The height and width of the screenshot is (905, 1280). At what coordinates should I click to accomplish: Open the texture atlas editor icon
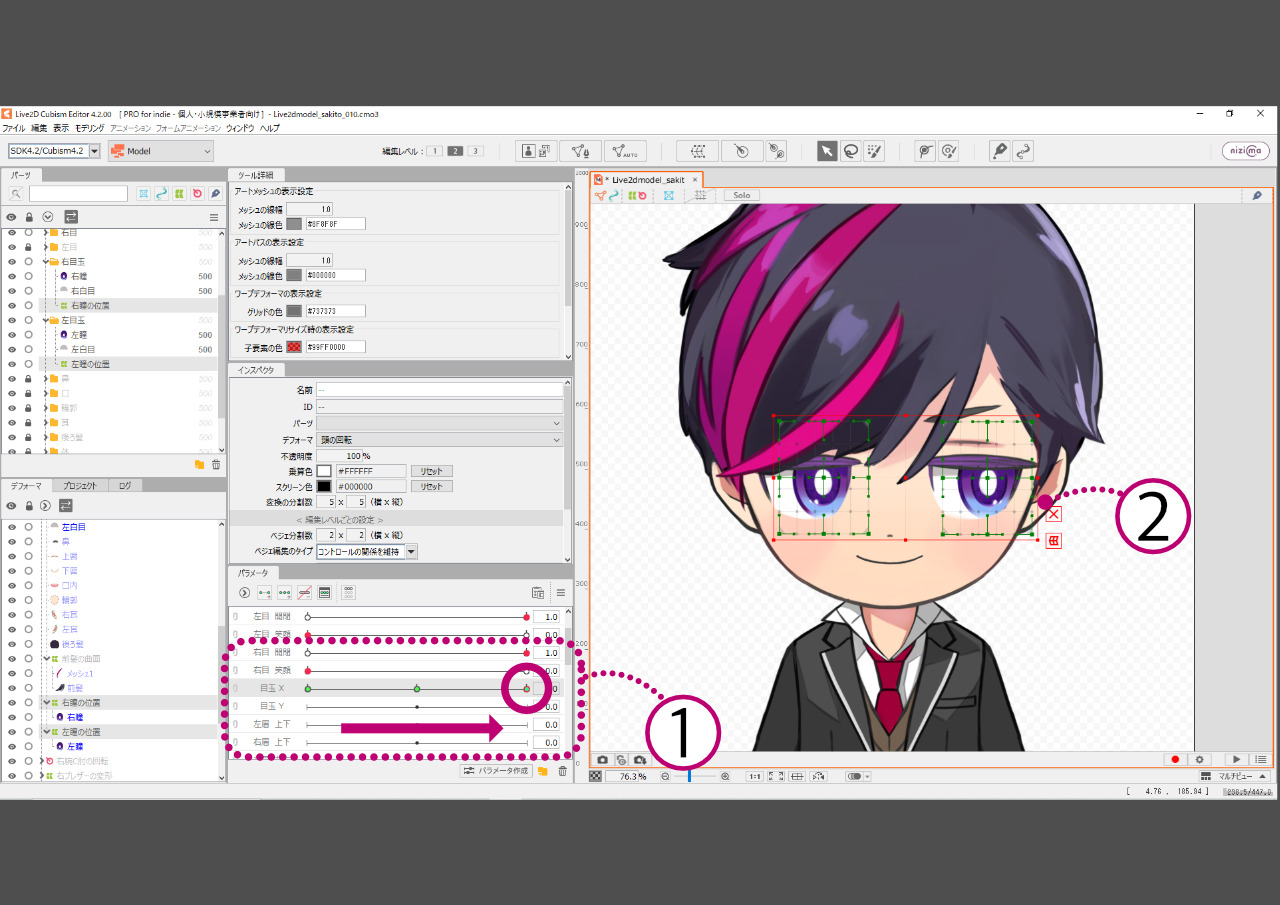pyautogui.click(x=537, y=151)
